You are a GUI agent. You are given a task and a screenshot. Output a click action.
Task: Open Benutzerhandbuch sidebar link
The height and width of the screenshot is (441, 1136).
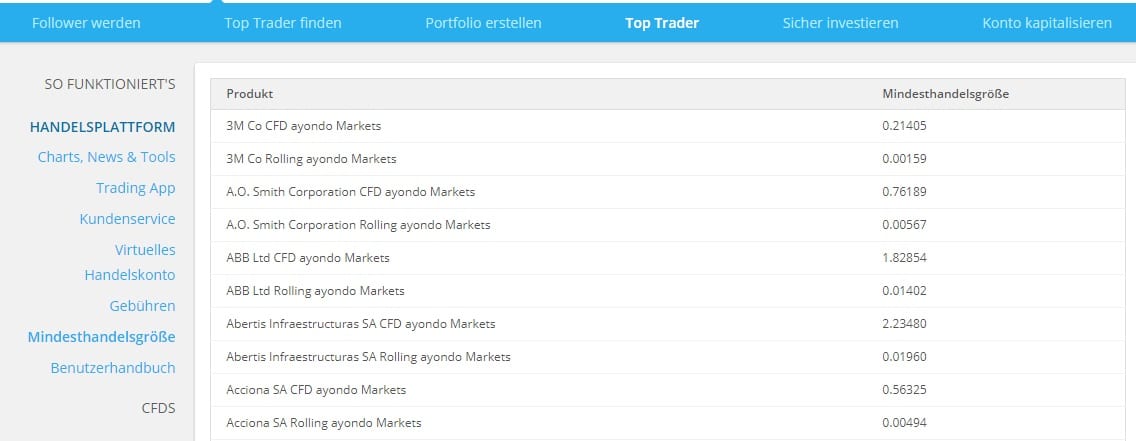coord(113,368)
